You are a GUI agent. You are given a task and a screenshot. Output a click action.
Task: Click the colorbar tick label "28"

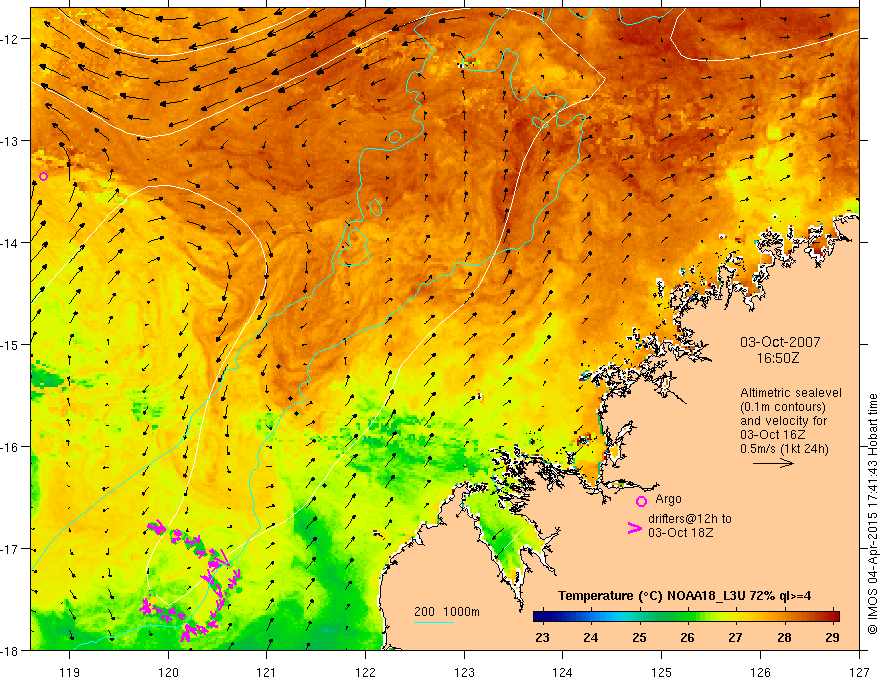point(784,637)
